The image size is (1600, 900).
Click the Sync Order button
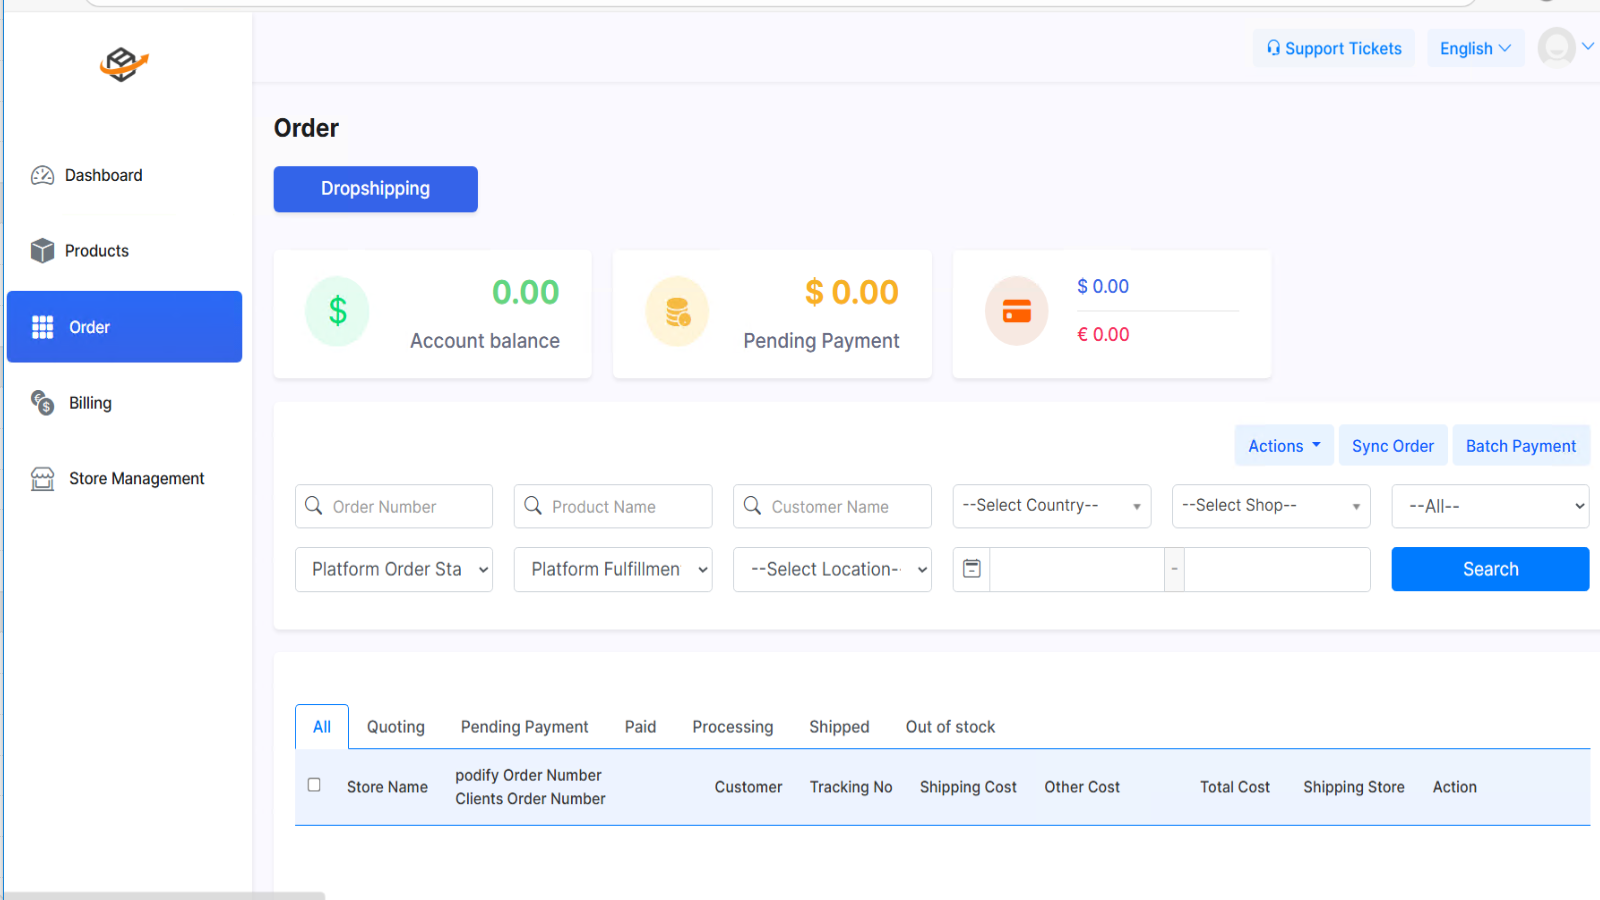point(1393,446)
